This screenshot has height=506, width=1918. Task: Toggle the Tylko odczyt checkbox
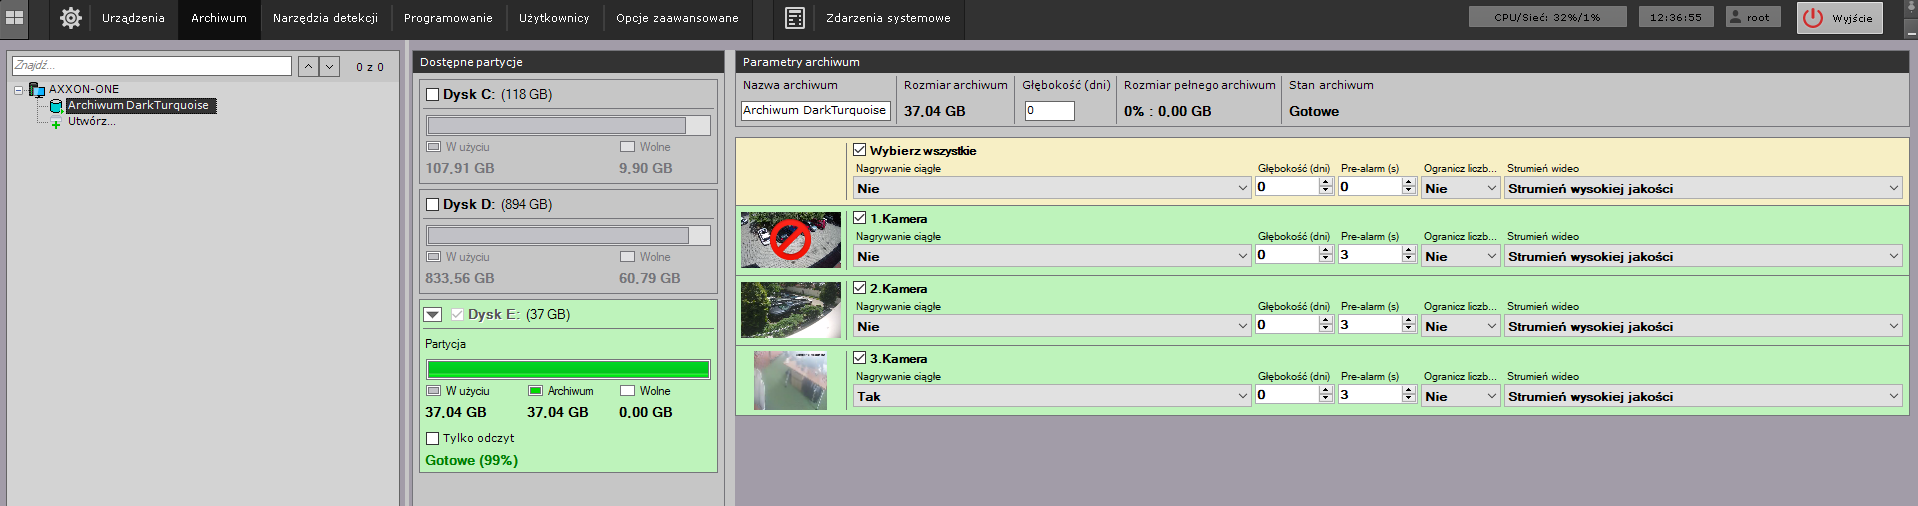433,438
